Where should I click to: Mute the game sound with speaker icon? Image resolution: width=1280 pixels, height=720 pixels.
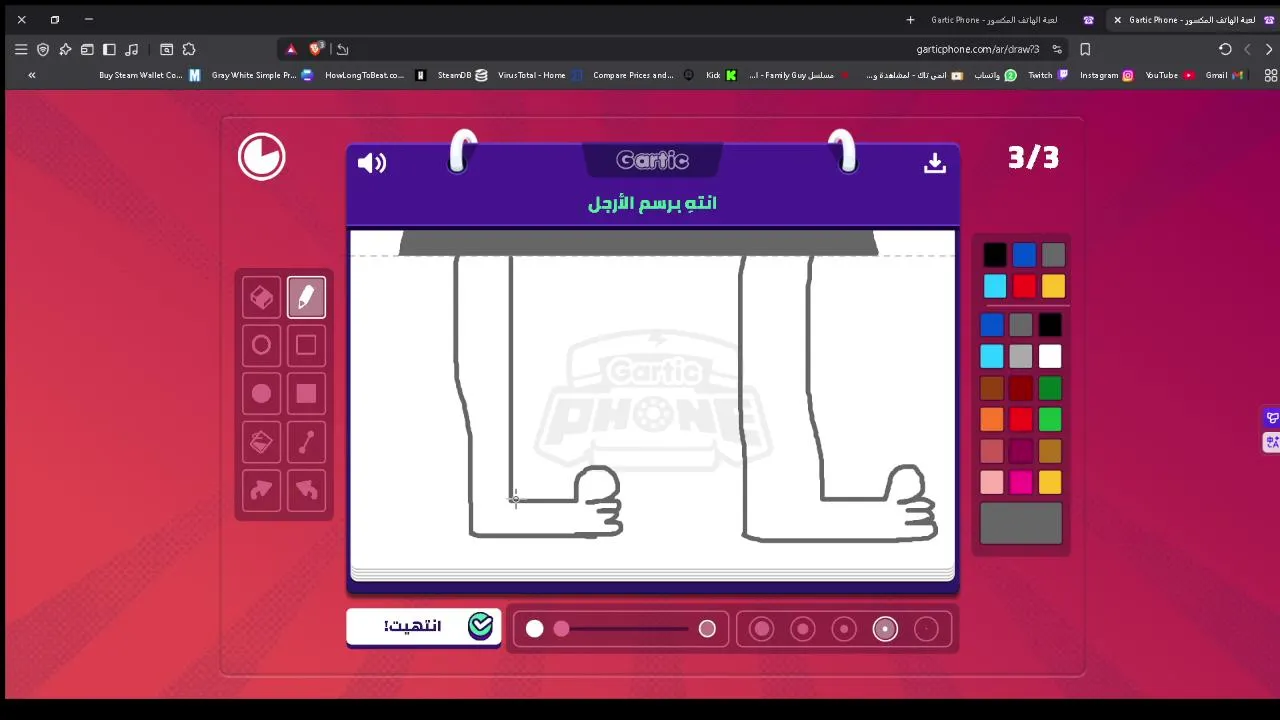point(372,163)
